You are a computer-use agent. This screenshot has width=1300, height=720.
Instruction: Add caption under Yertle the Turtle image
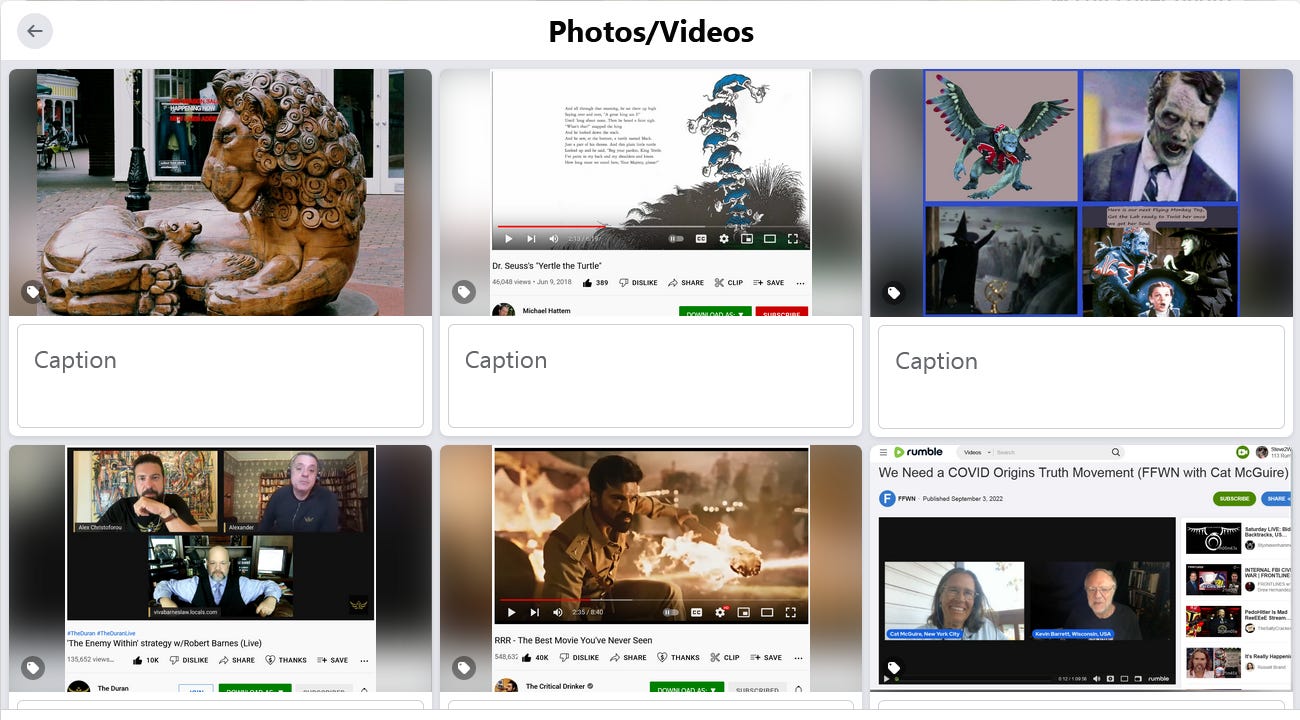pyautogui.click(x=651, y=376)
